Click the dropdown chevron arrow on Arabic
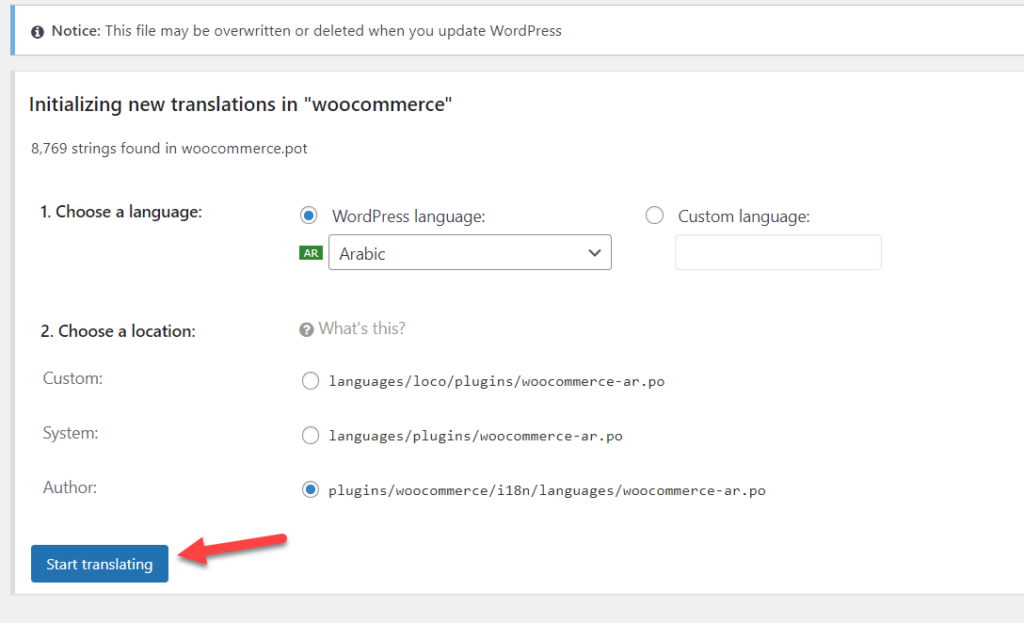 tap(594, 253)
